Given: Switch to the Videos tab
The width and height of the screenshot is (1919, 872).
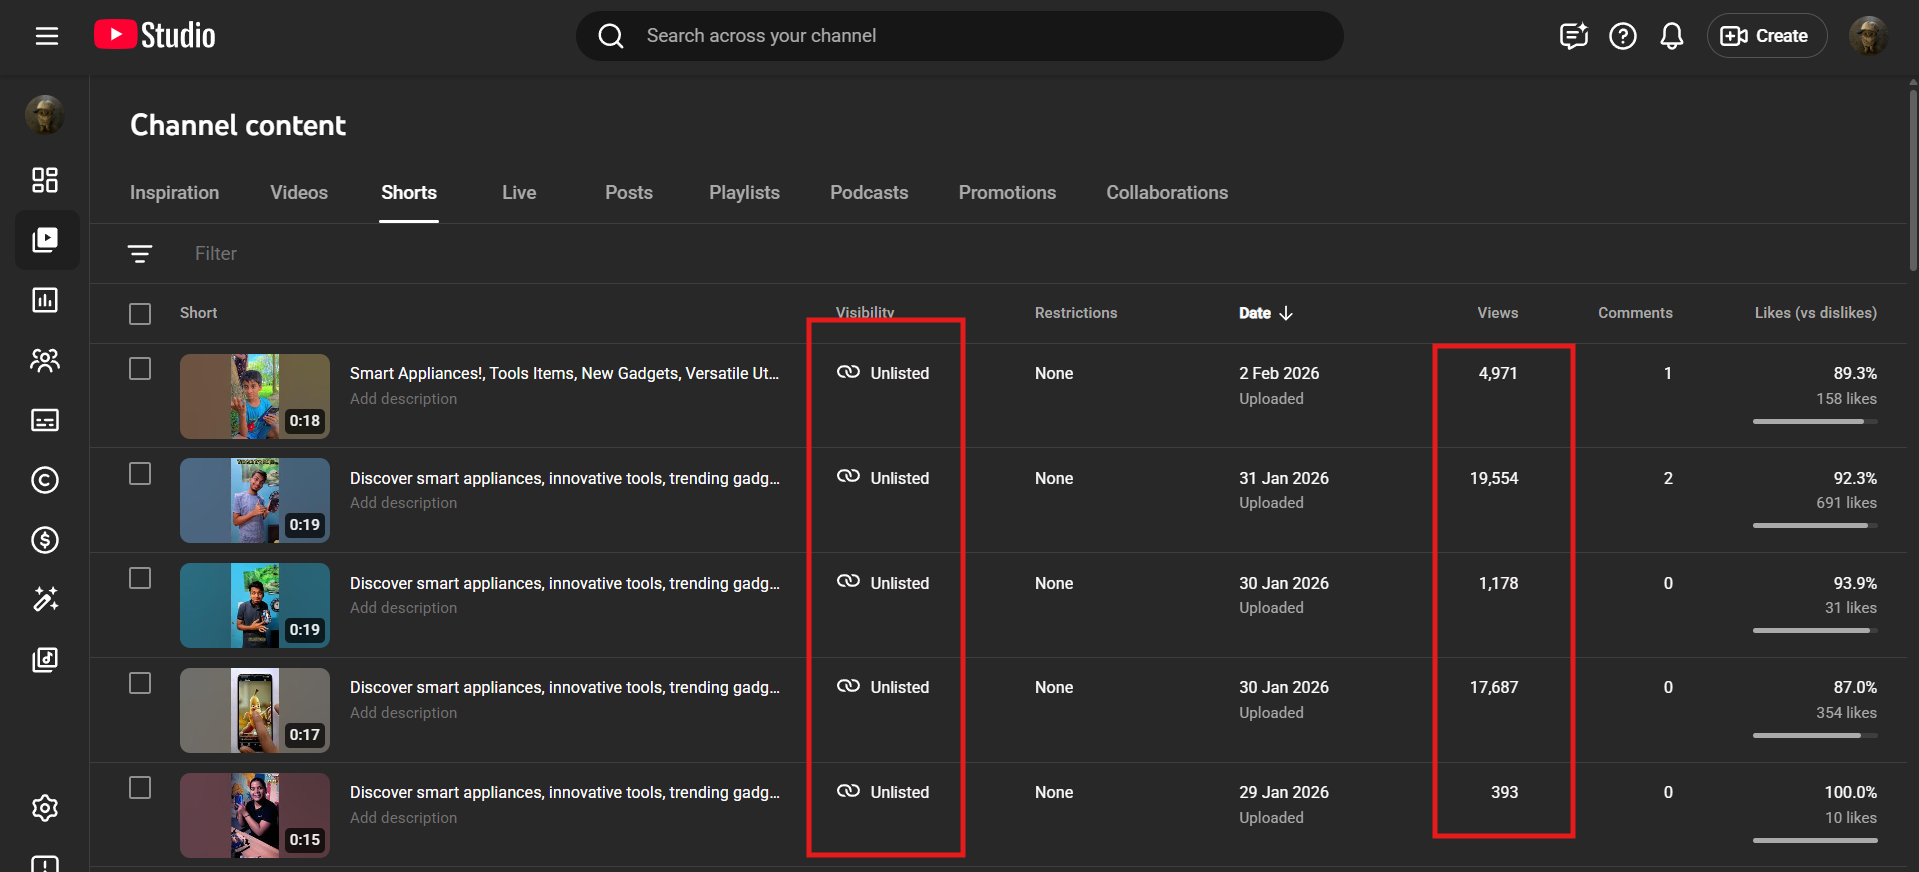Looking at the screenshot, I should point(298,193).
